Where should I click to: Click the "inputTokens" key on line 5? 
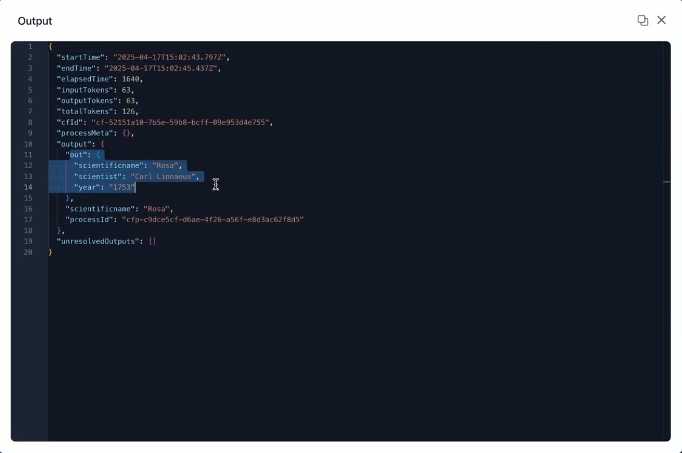pyautogui.click(x=85, y=90)
